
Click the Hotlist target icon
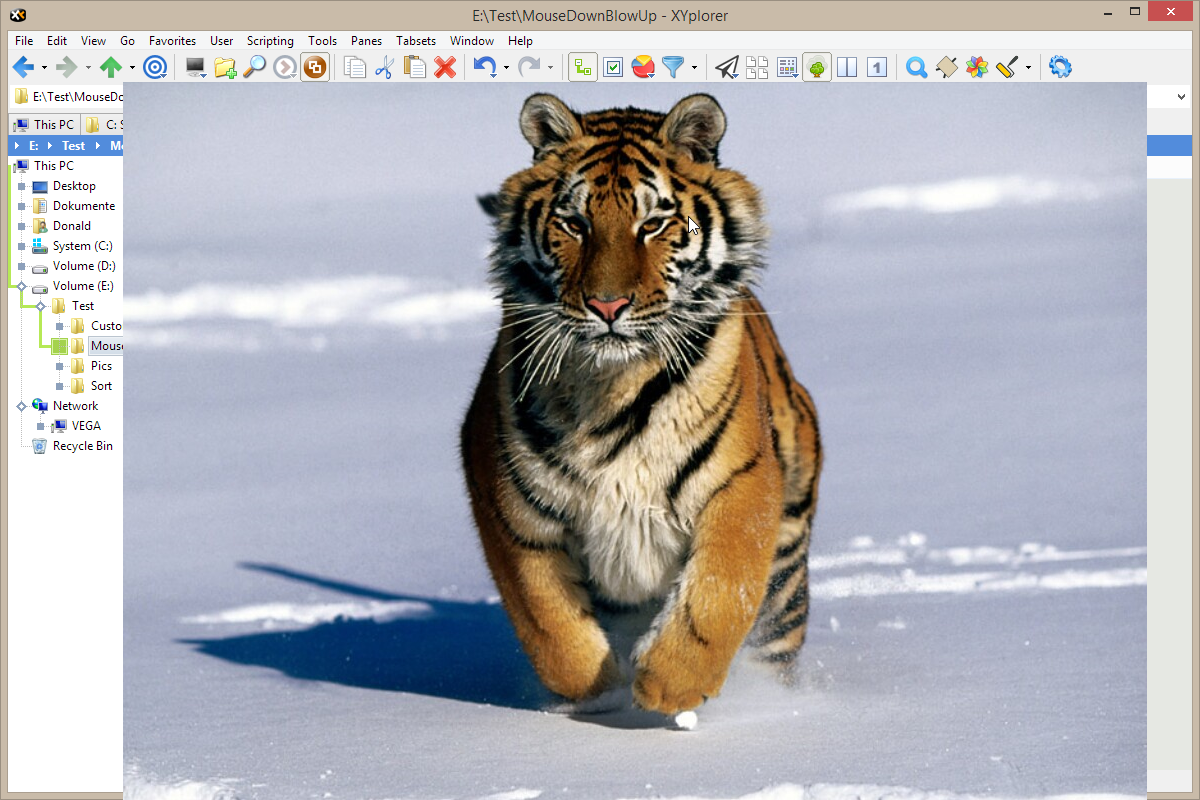point(155,68)
